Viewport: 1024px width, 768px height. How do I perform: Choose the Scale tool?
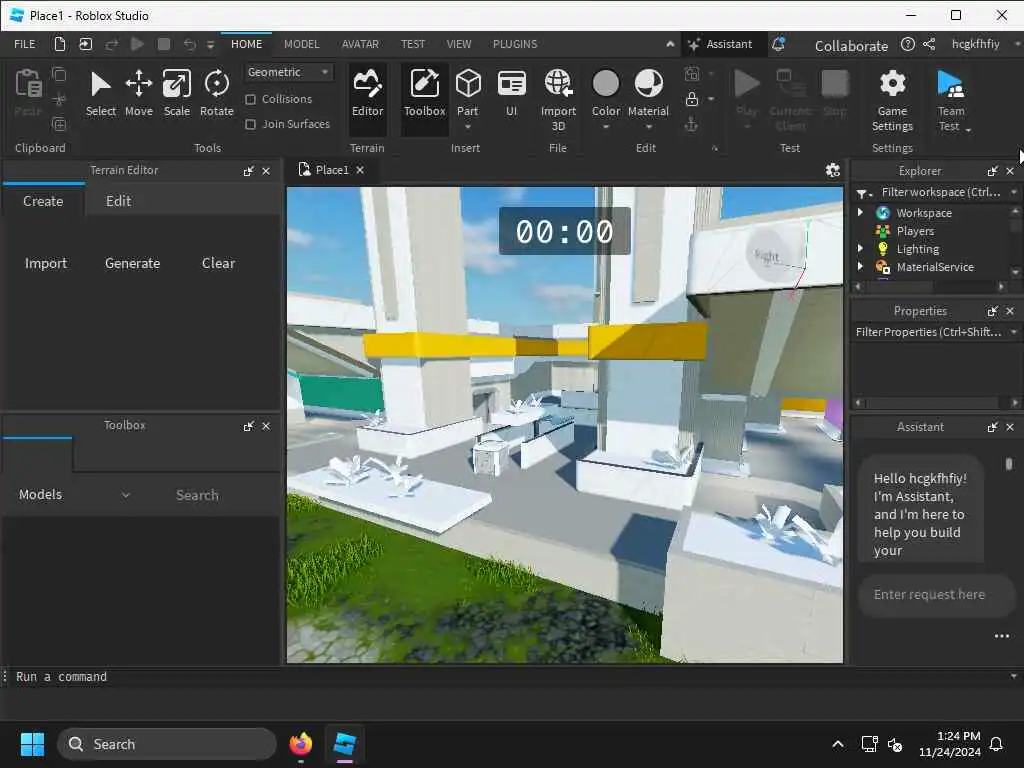[176, 93]
